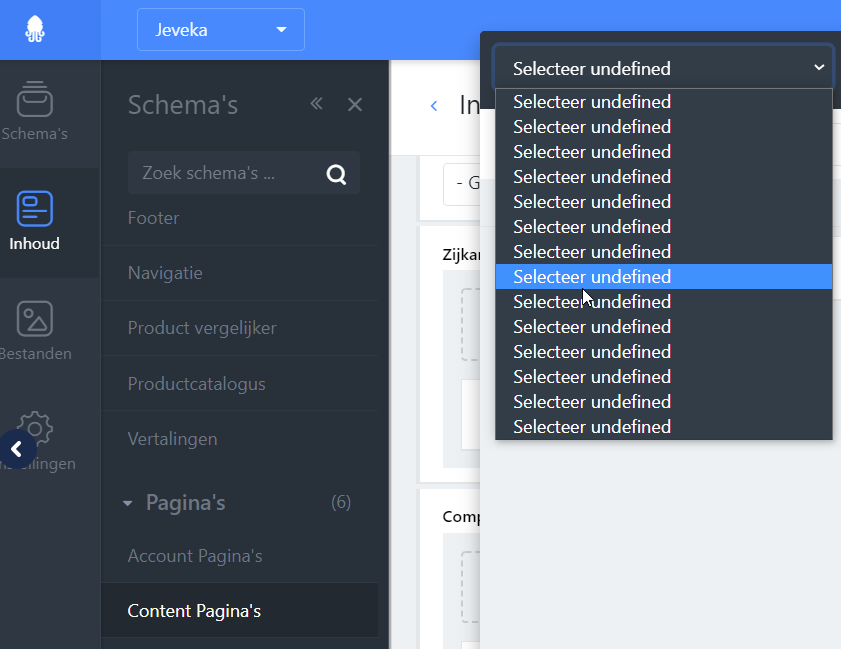This screenshot has width=841, height=649.
Task: Open the Bestanden assets section
Action: point(35,331)
